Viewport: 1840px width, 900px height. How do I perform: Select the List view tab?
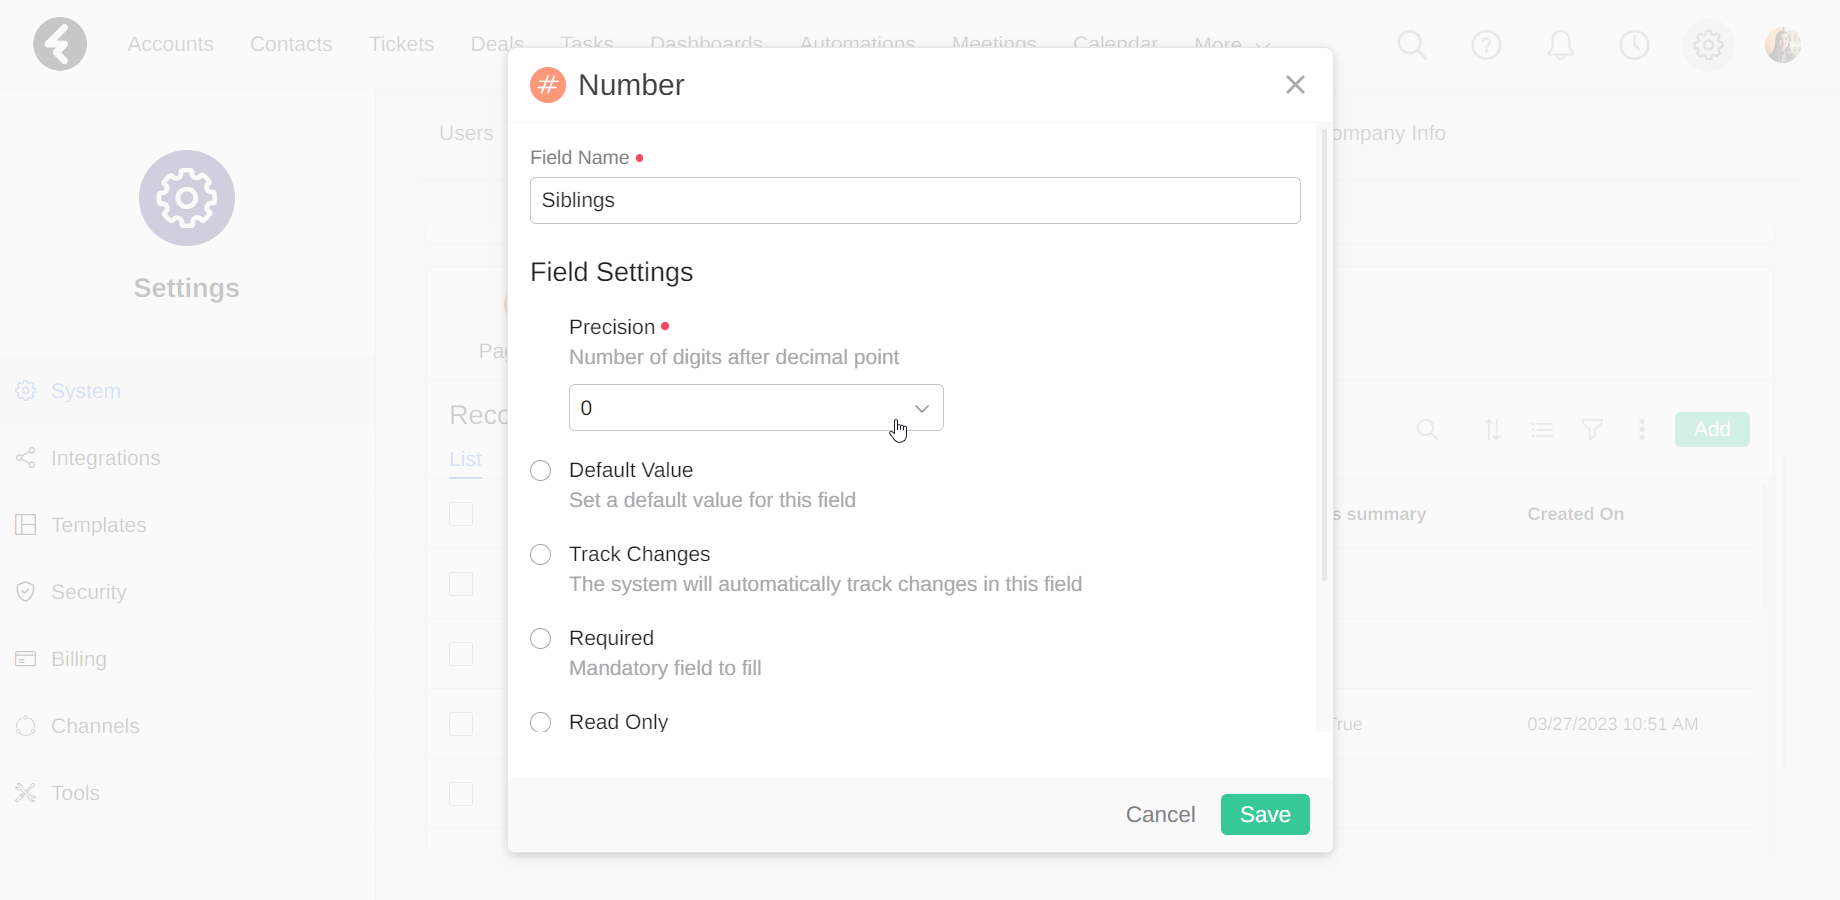pyautogui.click(x=465, y=459)
